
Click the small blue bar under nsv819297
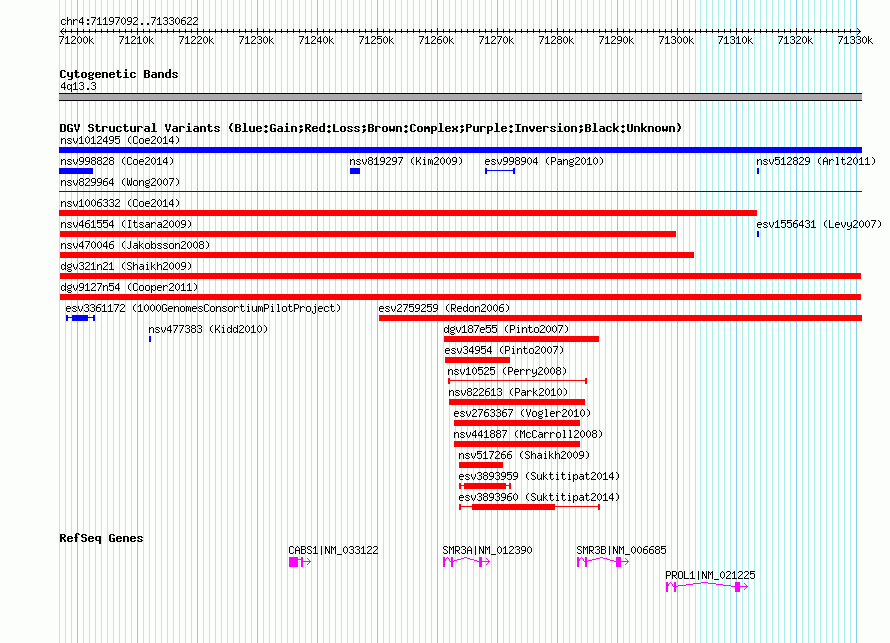point(355,171)
